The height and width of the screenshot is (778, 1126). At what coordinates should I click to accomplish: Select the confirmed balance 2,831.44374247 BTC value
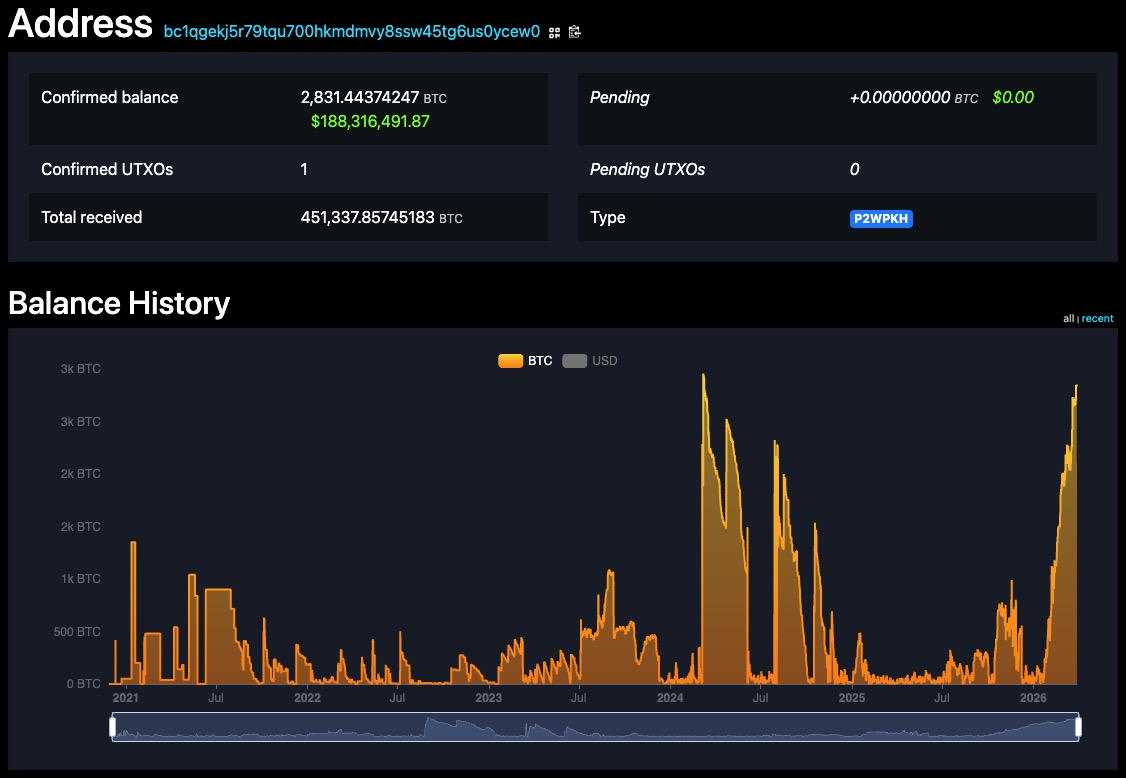click(373, 98)
